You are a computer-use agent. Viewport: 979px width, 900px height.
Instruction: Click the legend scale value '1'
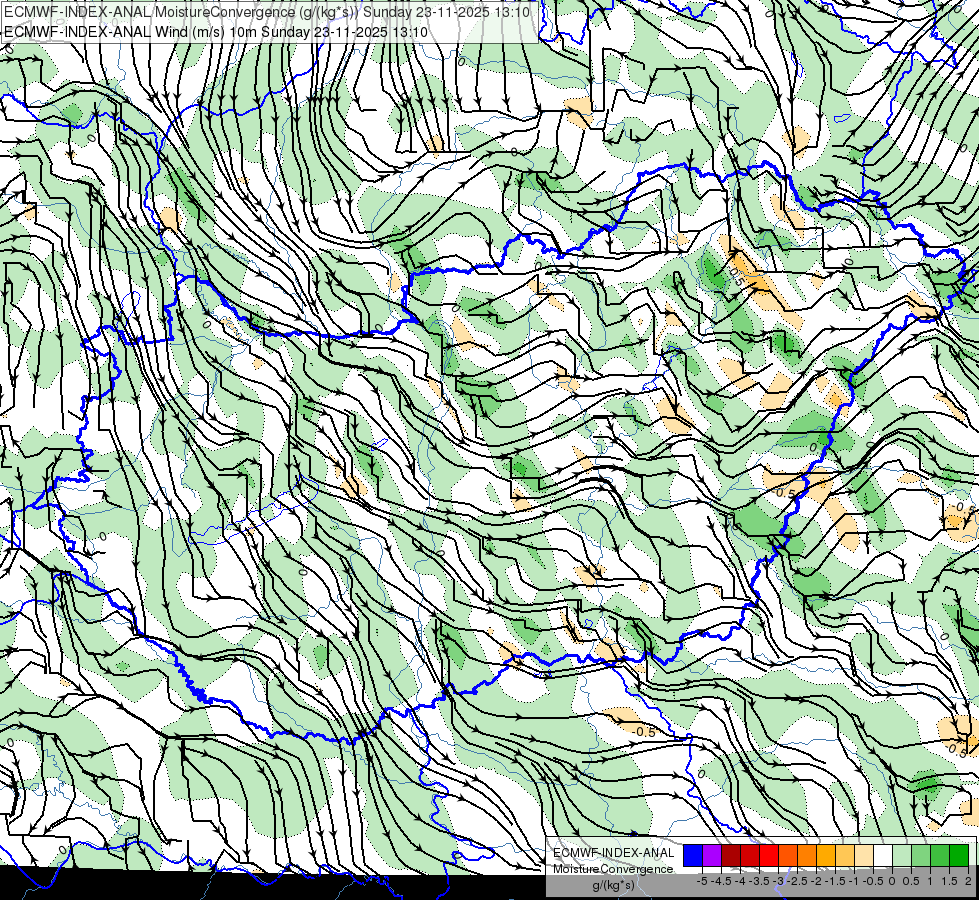point(930,881)
